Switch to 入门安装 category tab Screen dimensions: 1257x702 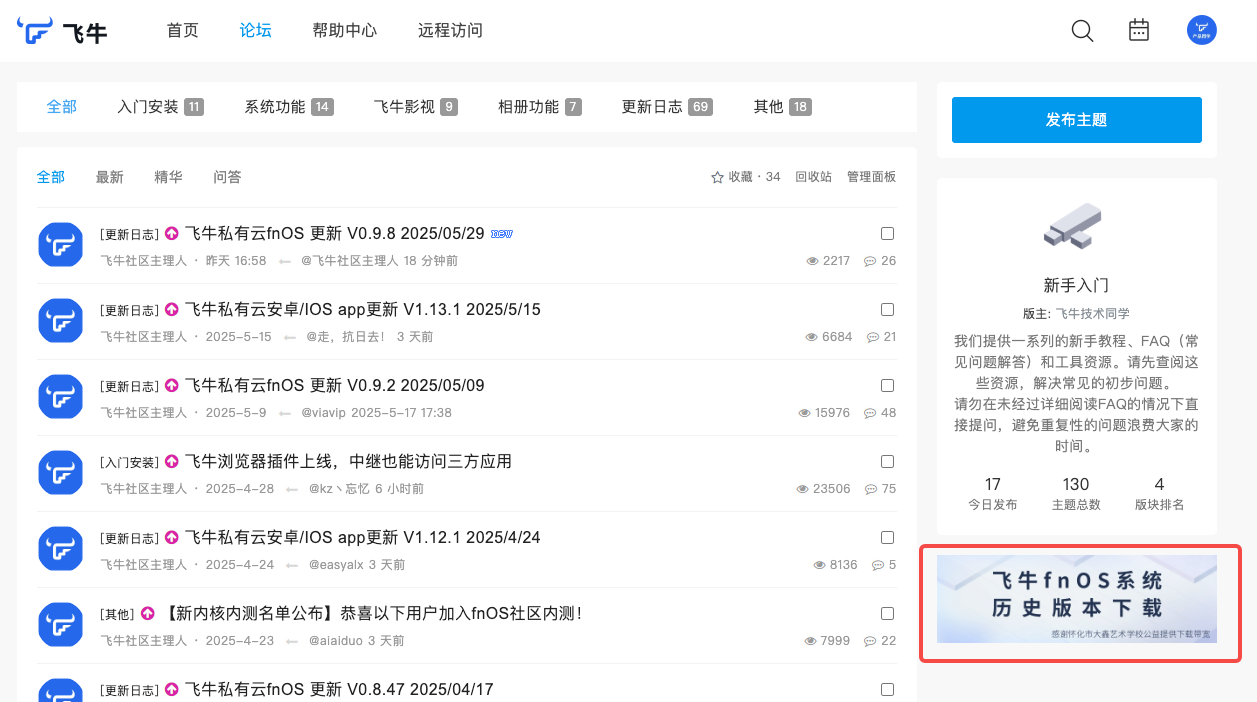[x=160, y=106]
